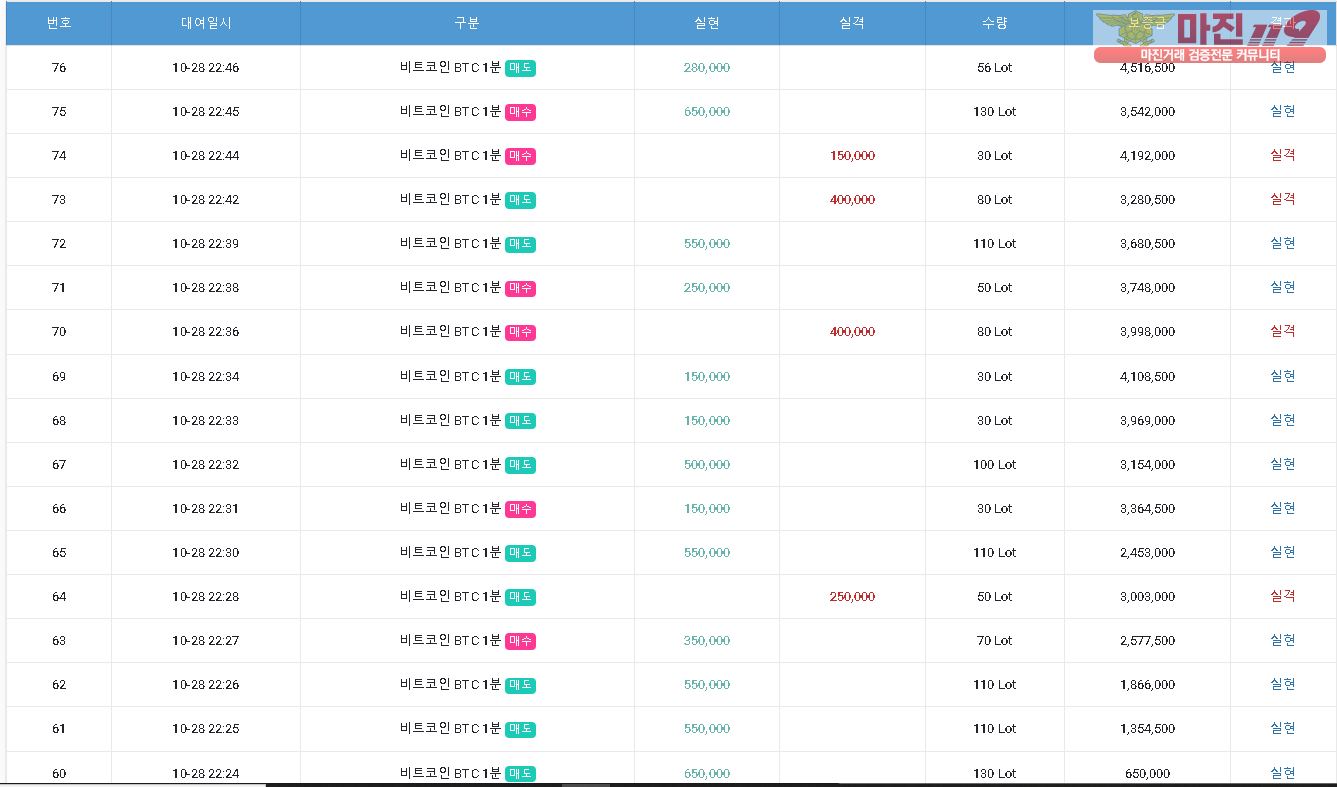Click the red 실격 result in row 64
This screenshot has height=787, width=1337.
pyautogui.click(x=1283, y=596)
